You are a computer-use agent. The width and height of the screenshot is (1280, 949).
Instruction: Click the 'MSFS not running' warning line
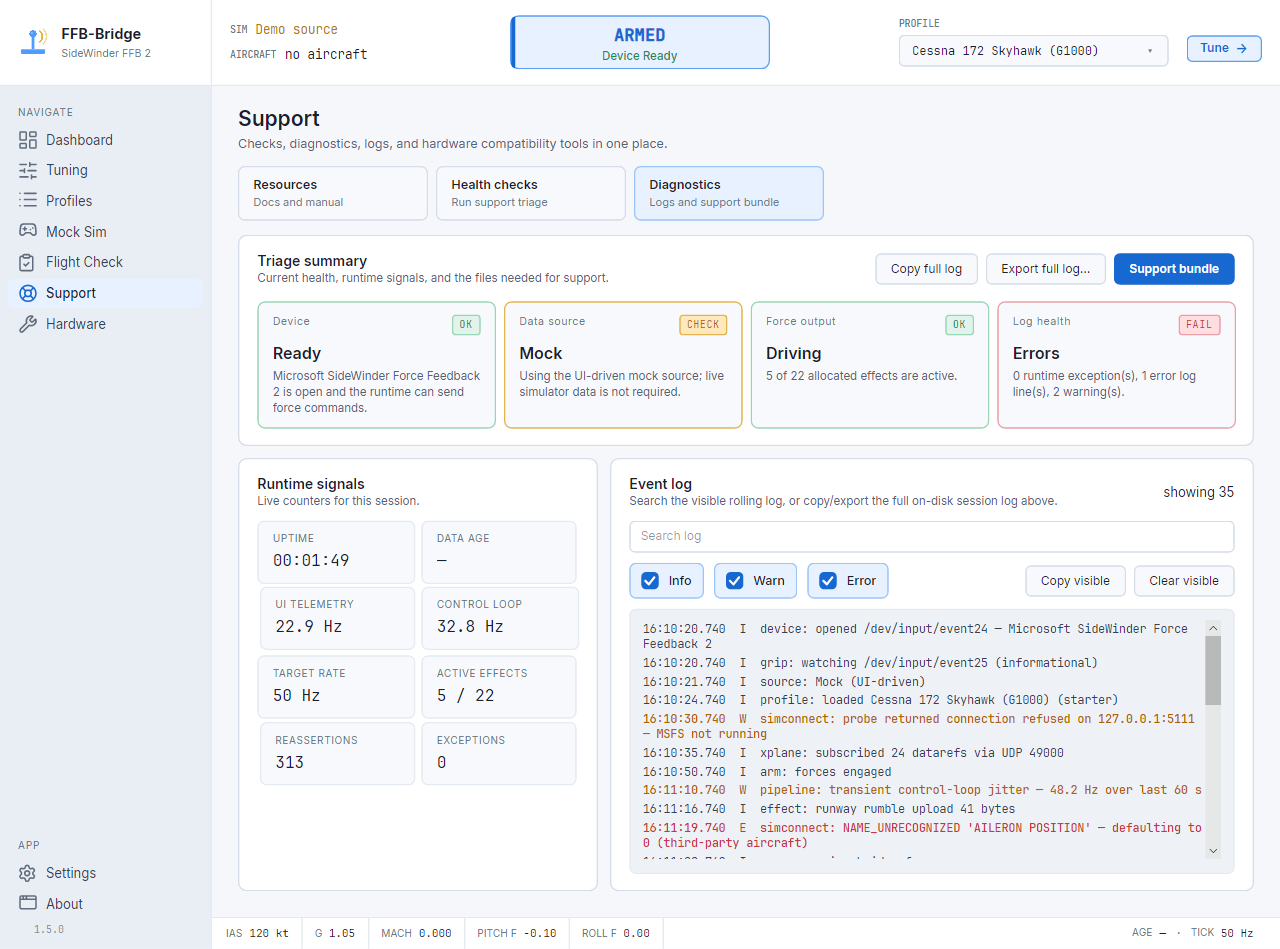(x=918, y=726)
